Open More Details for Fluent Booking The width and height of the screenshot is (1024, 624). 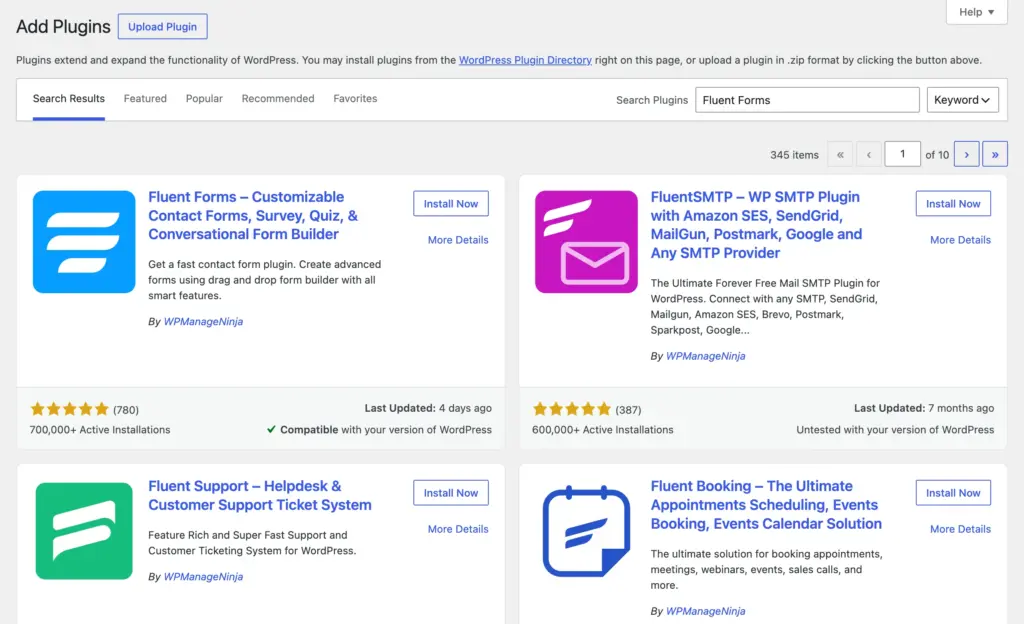960,529
